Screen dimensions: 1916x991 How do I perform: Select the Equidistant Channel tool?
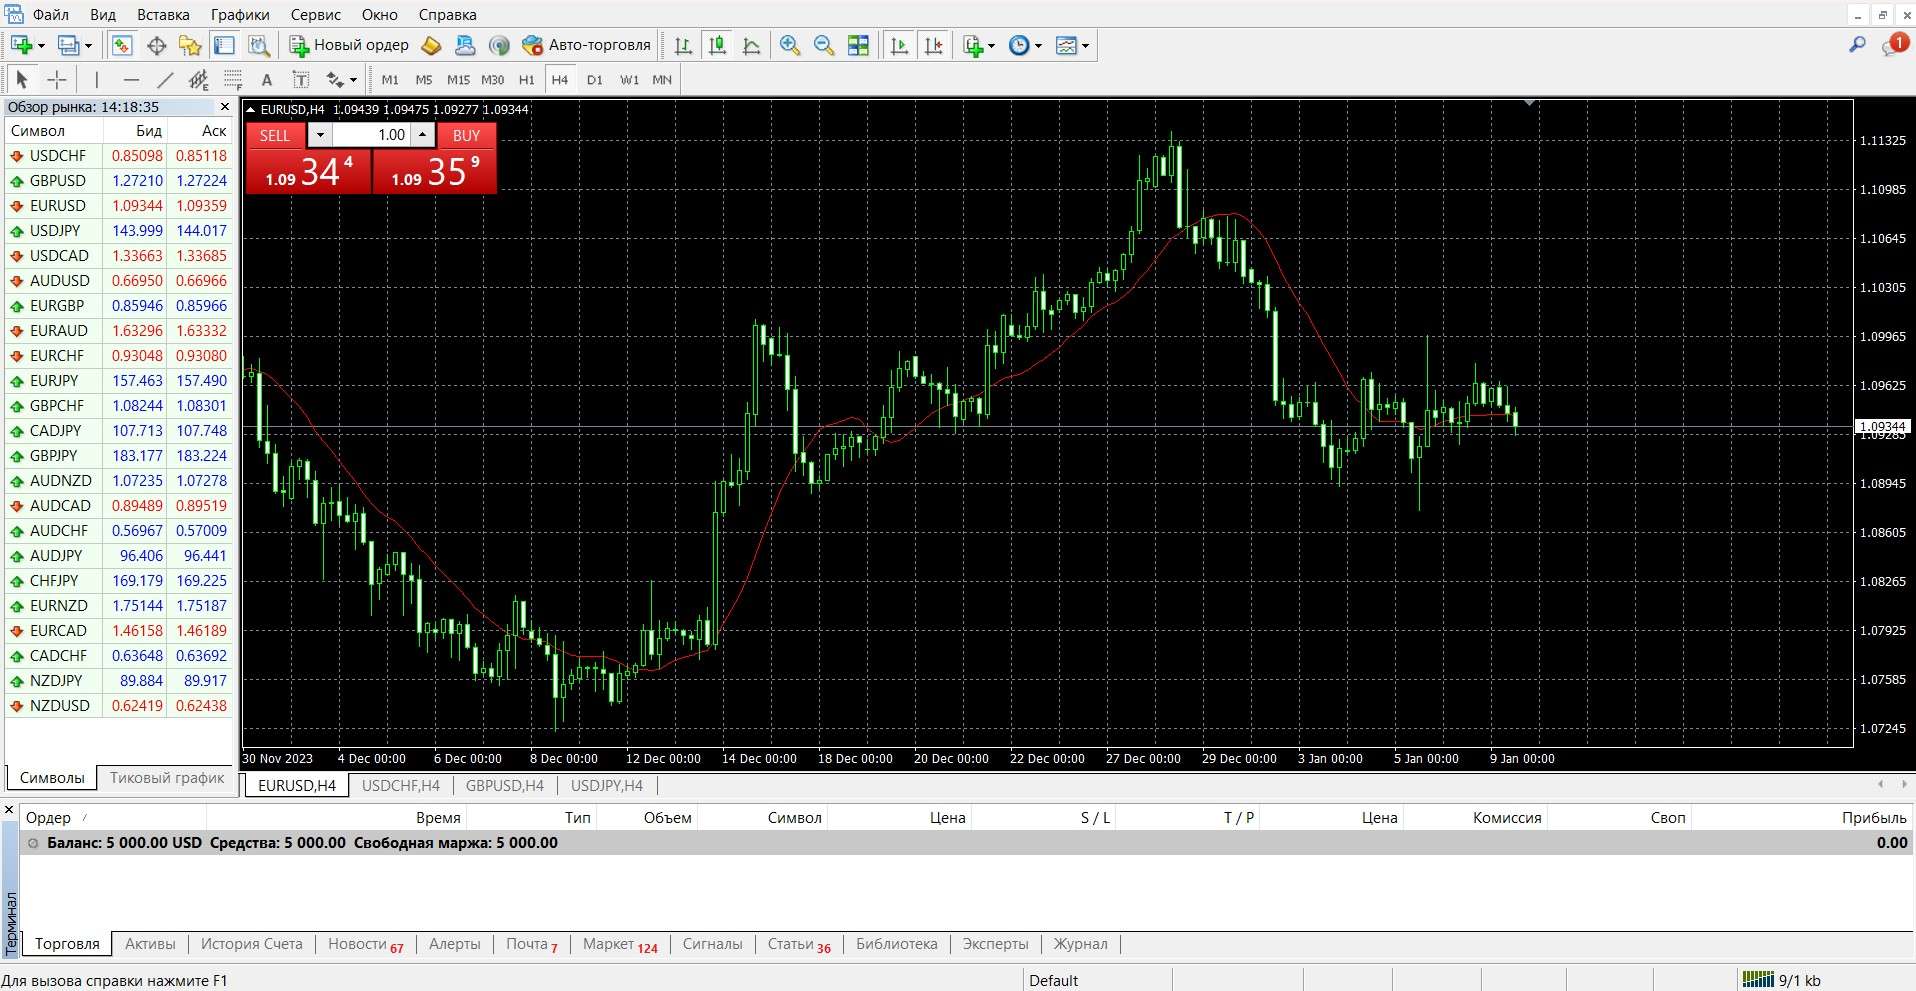point(199,80)
